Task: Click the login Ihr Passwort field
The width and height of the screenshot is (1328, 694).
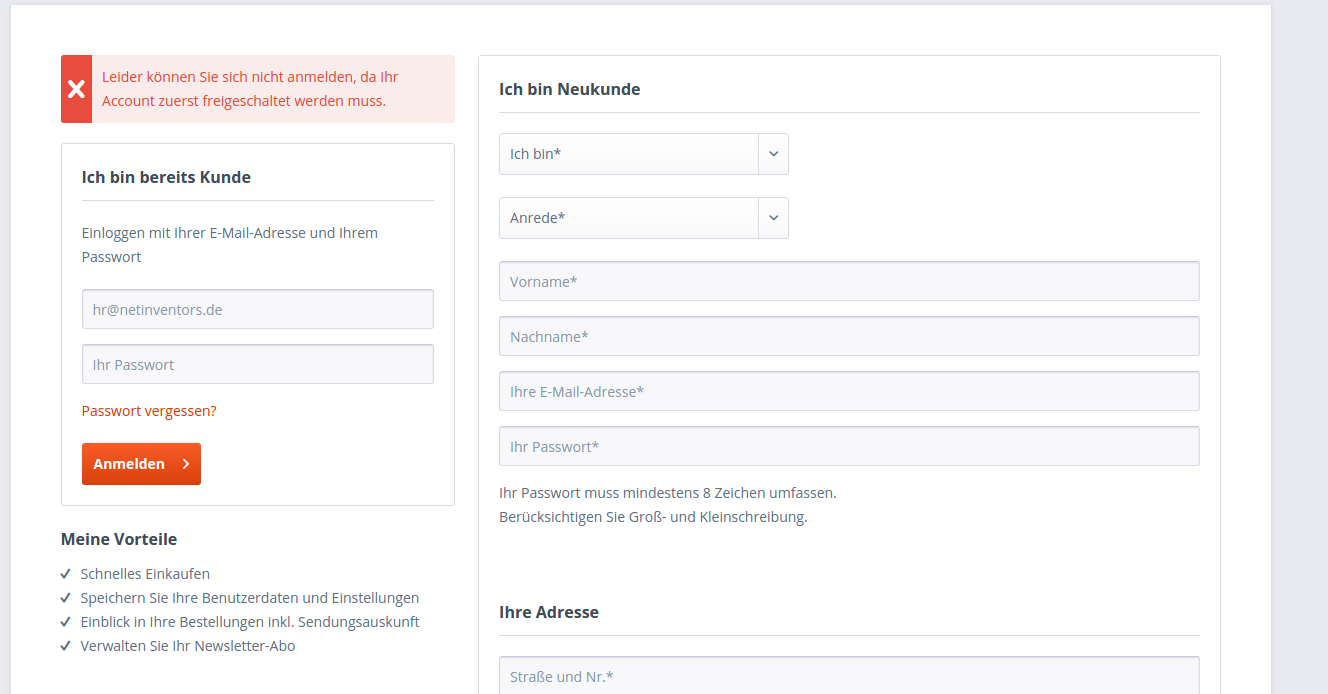Action: pyautogui.click(x=257, y=365)
